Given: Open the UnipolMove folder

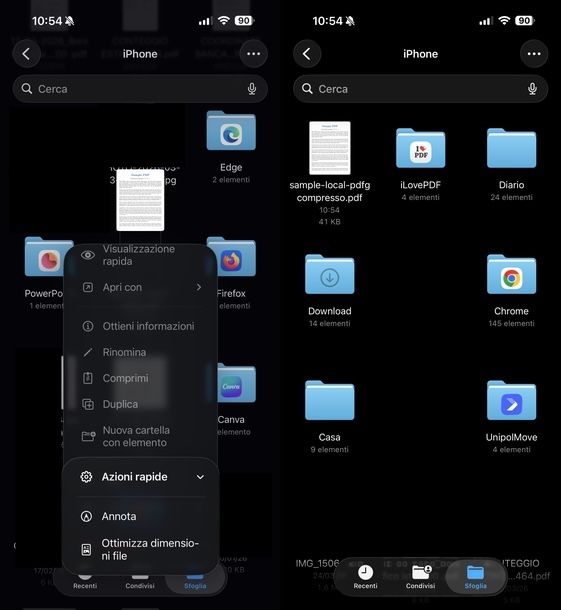Looking at the screenshot, I should [x=512, y=401].
